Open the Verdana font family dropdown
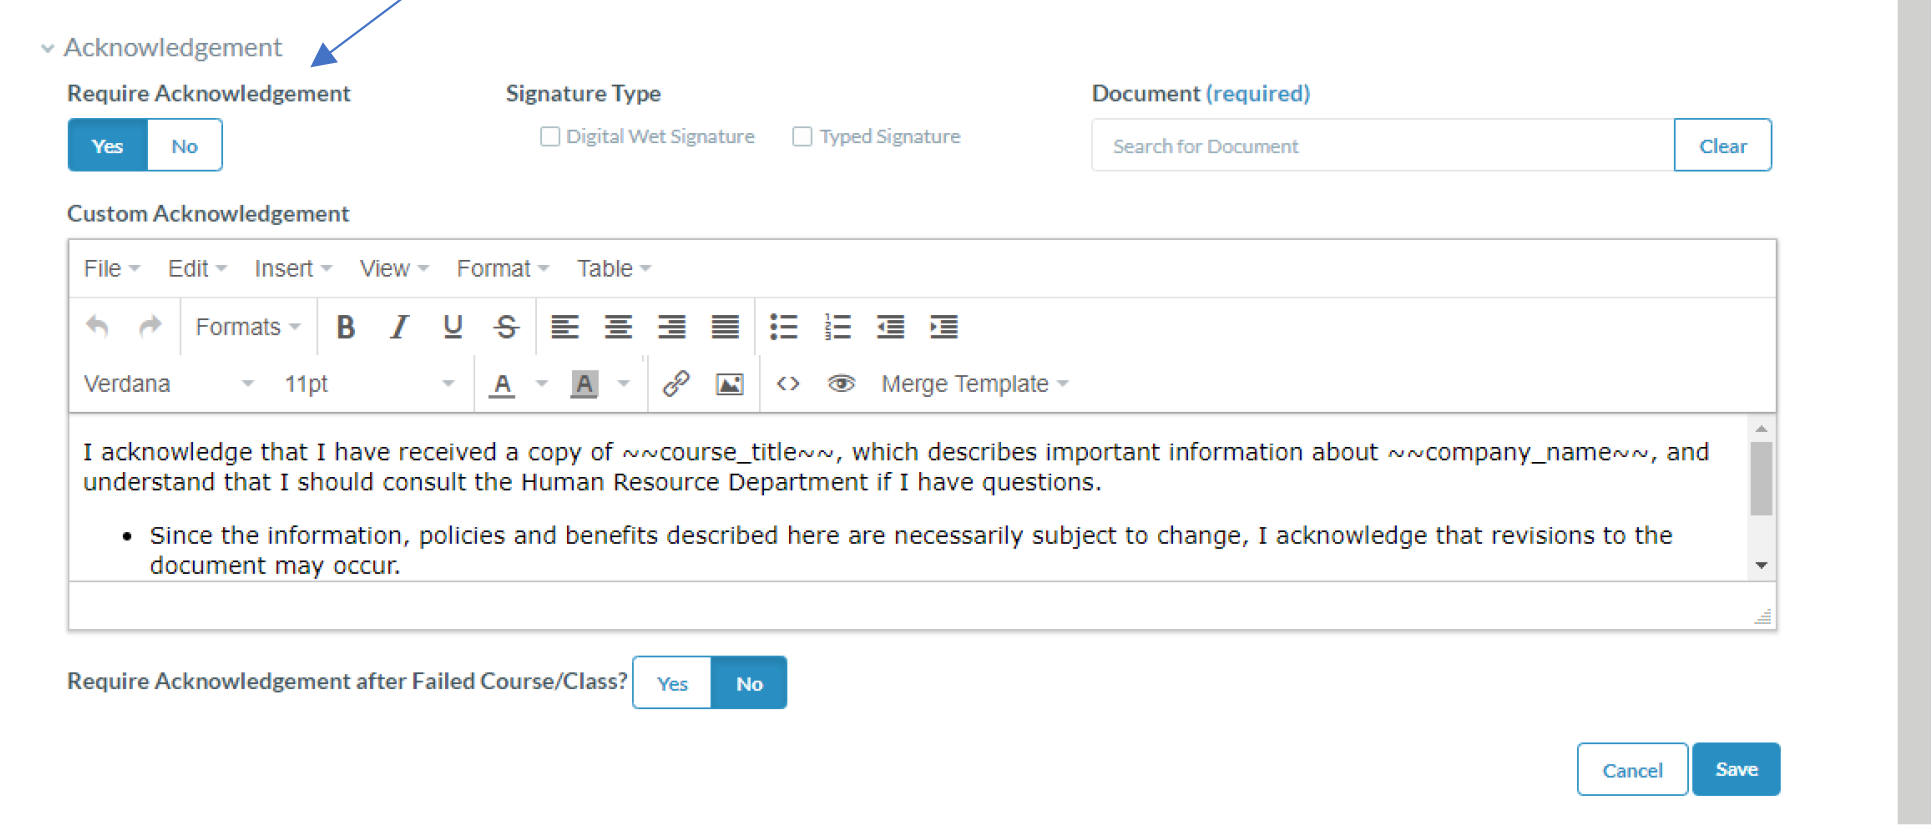 (x=168, y=384)
